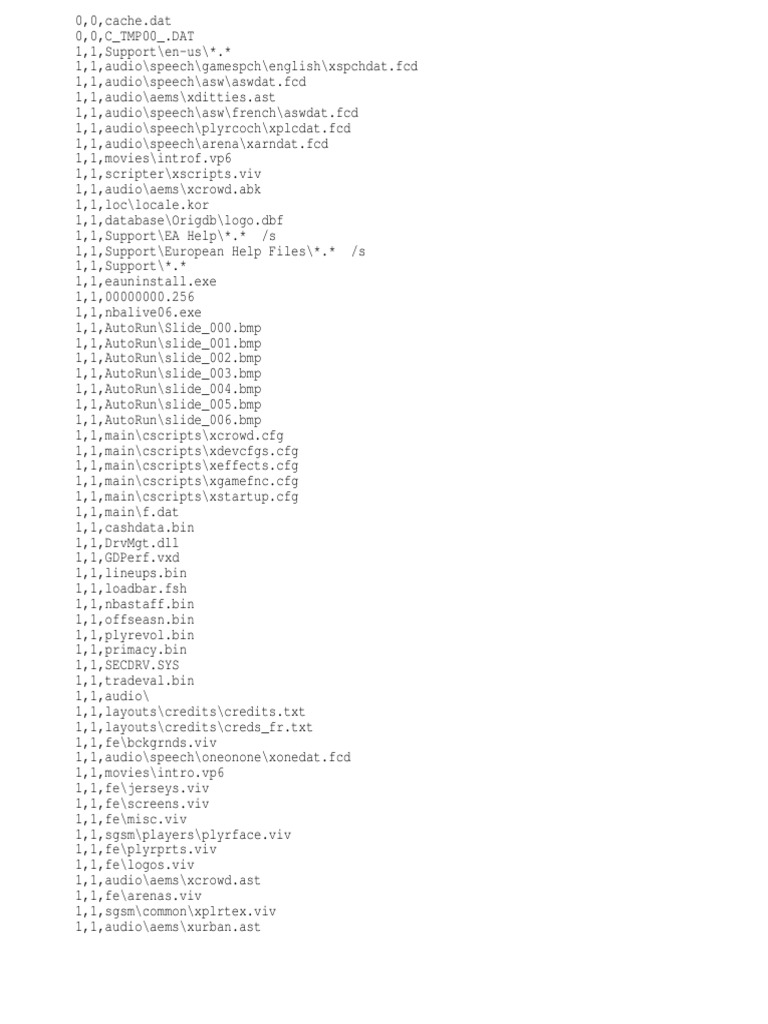Select the nbalive06.exe line
The width and height of the screenshot is (768, 1024).
(x=138, y=313)
